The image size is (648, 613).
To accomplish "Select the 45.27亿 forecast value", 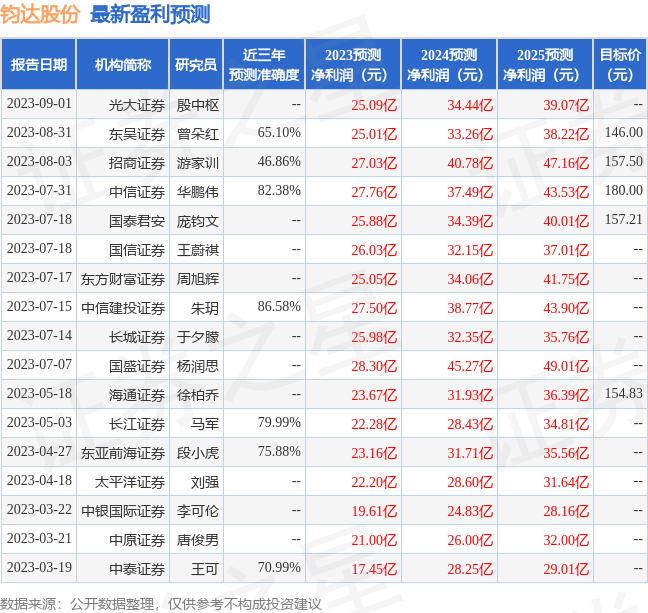I will (470, 366).
